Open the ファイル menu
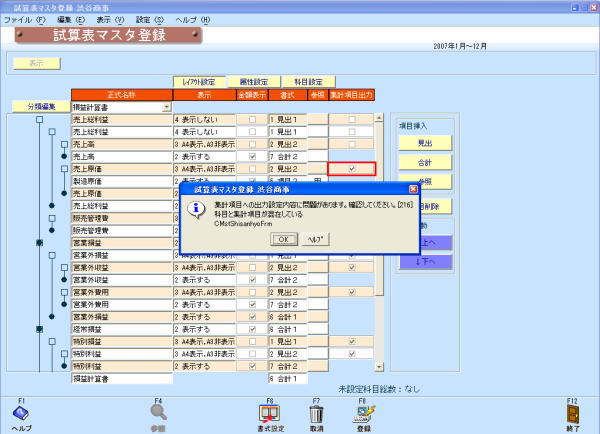600x434 pixels. pos(25,19)
